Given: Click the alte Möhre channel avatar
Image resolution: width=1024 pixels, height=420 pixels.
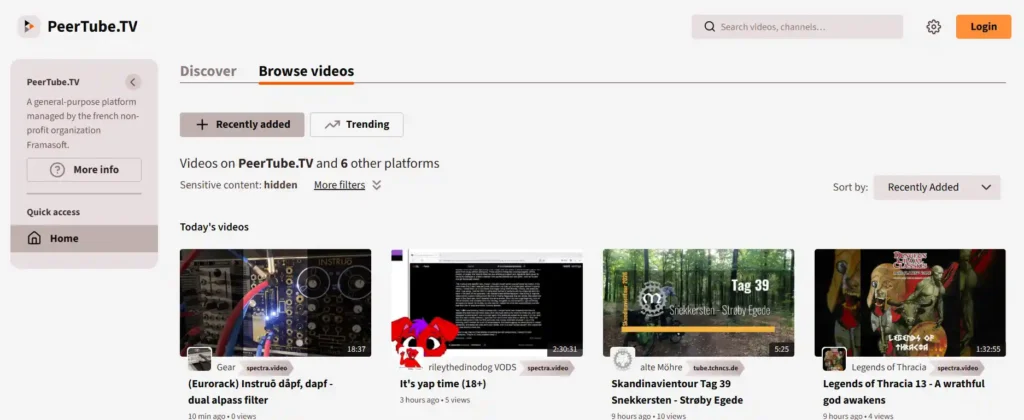Looking at the screenshot, I should click(622, 359).
